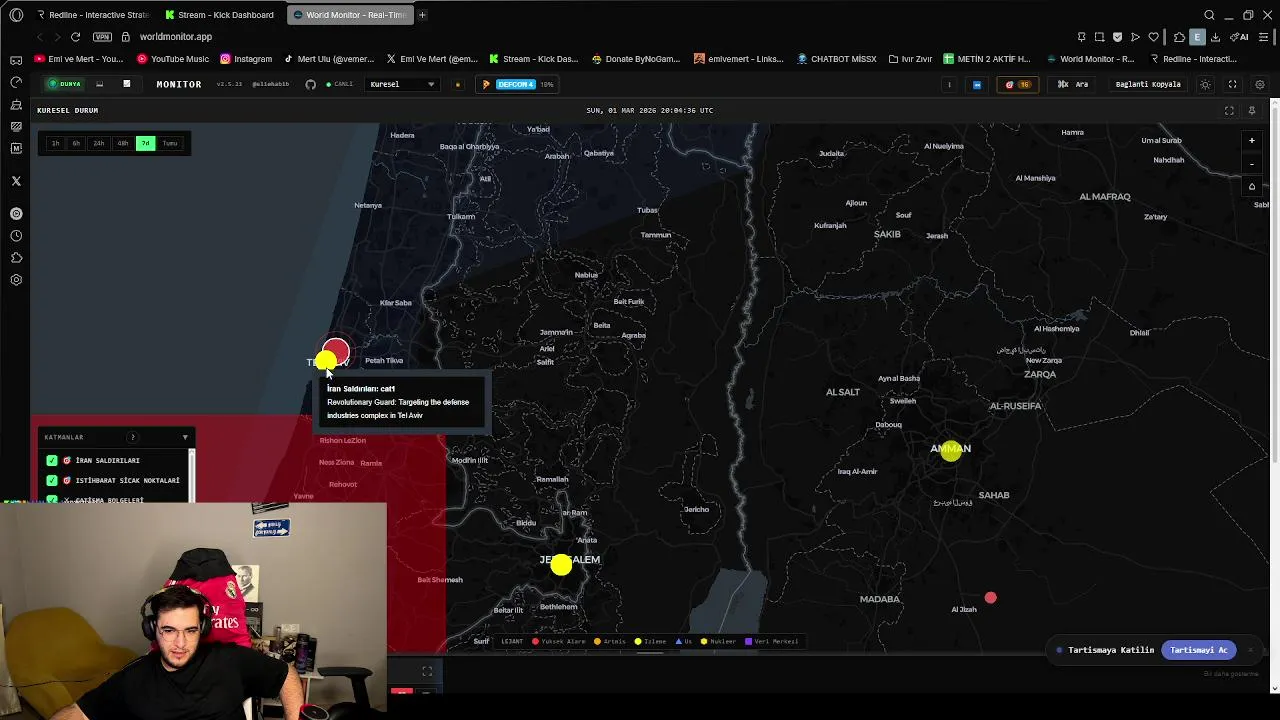Toggle the light/dark theme sun icon
This screenshot has height=720, width=1280.
tap(1205, 84)
